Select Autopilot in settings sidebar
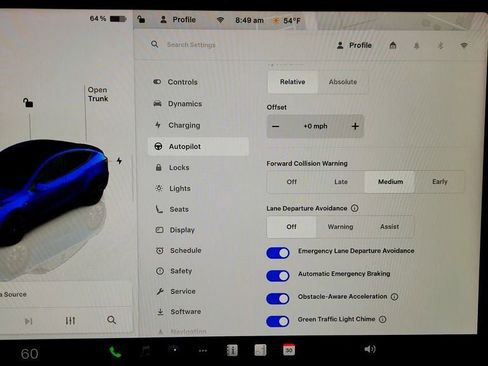This screenshot has width=488, height=366. (198, 146)
